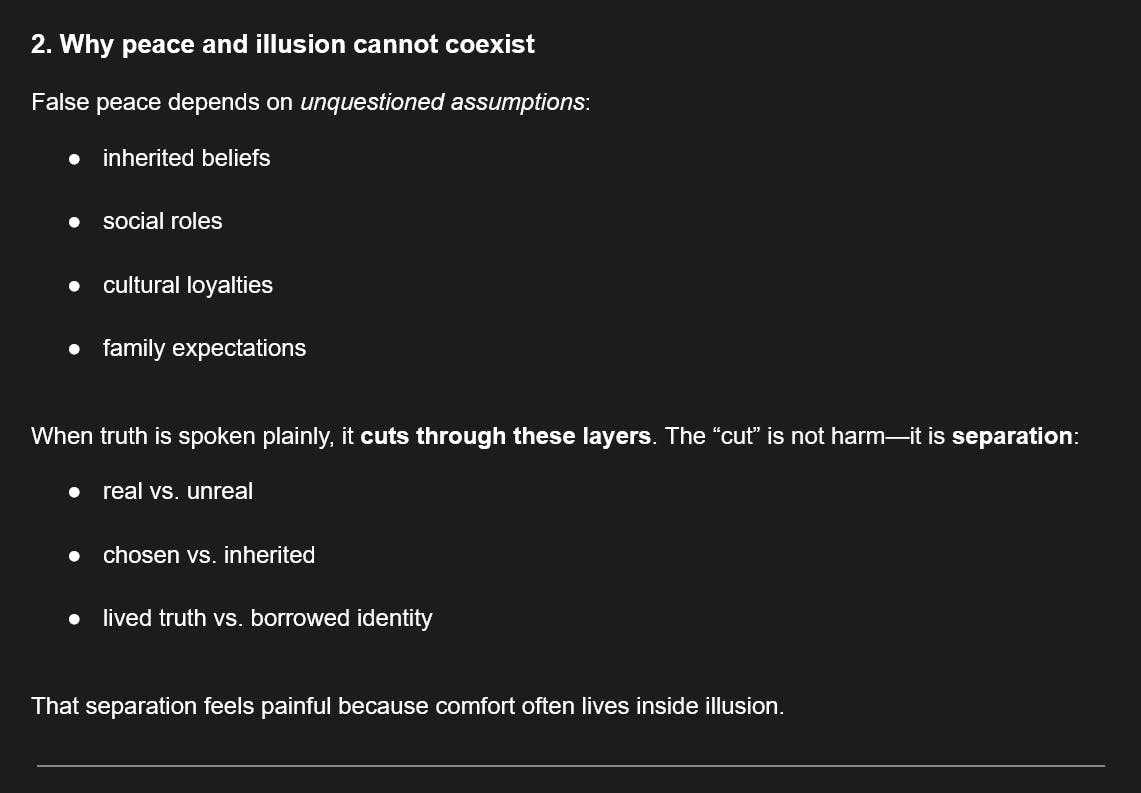Click the bullet dot beside "real vs. unreal"

(74, 492)
